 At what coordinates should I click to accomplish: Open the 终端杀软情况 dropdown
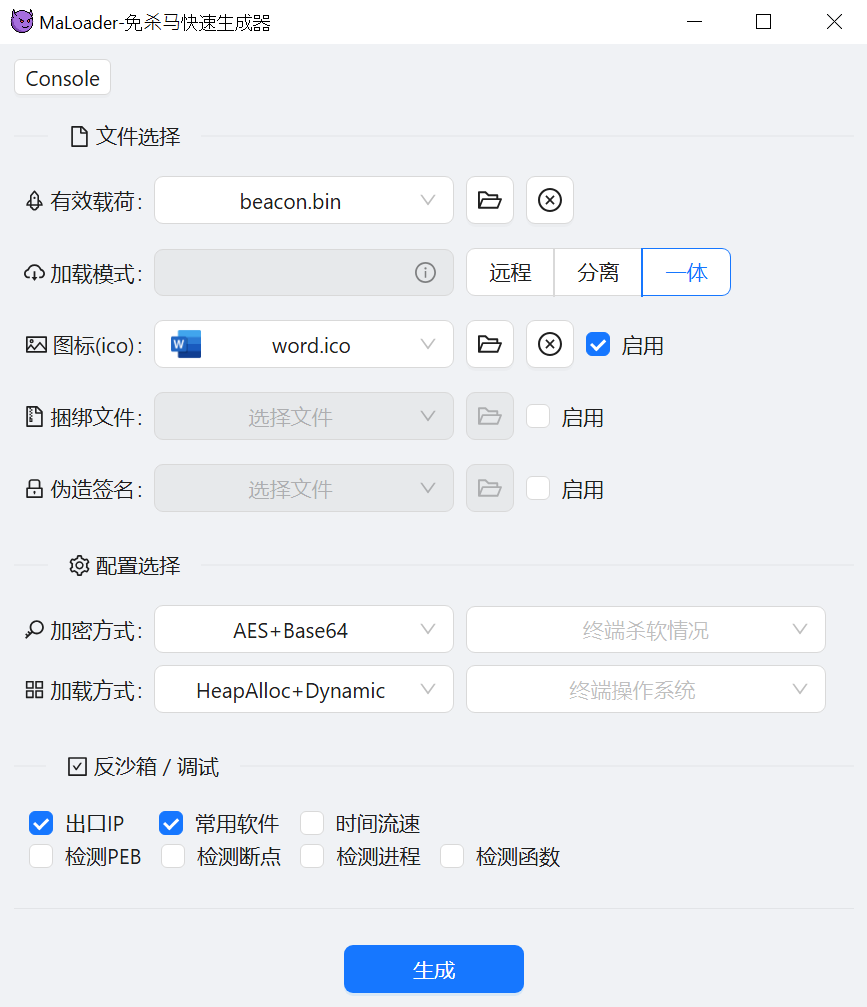(x=645, y=629)
